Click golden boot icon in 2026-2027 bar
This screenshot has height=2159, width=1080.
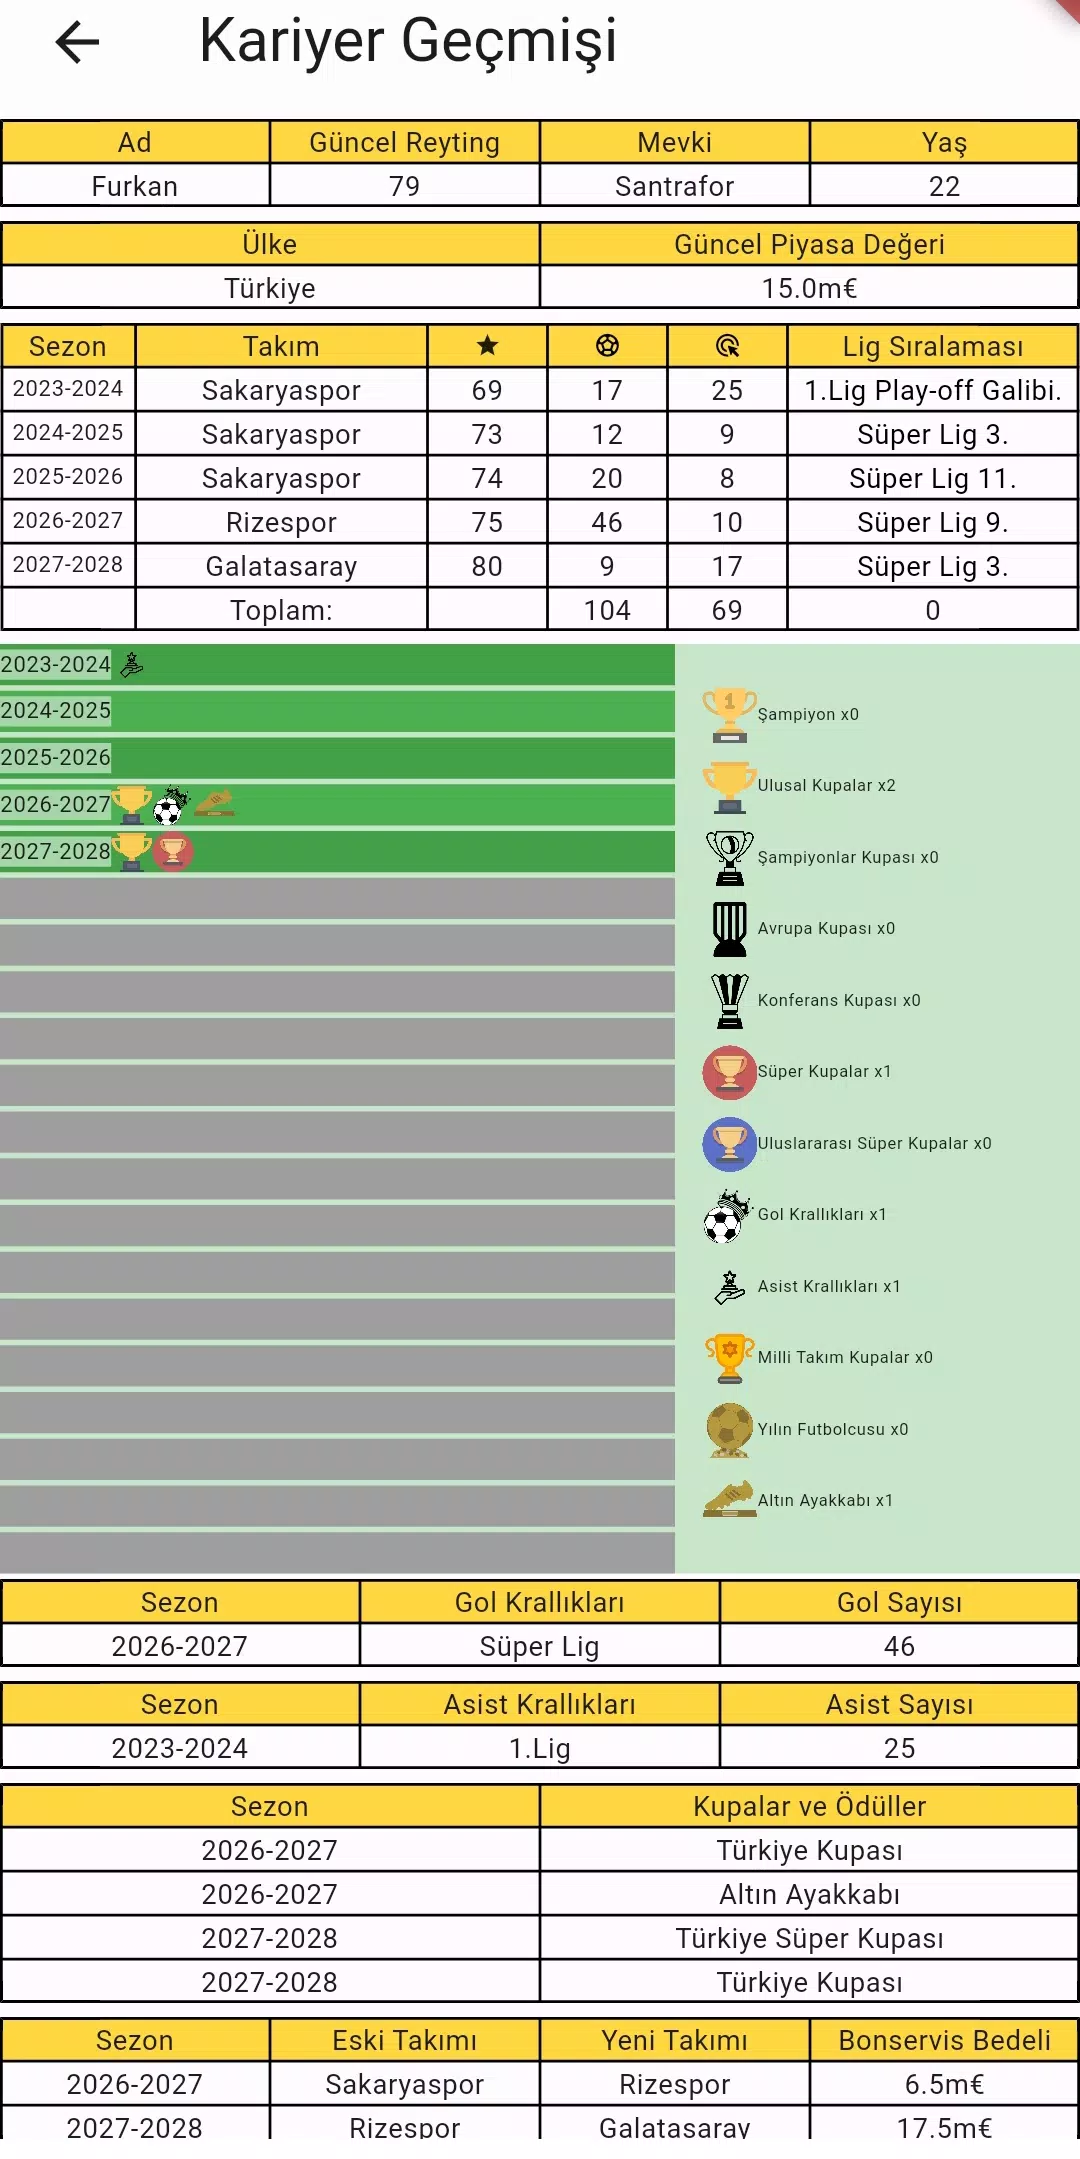(x=214, y=803)
